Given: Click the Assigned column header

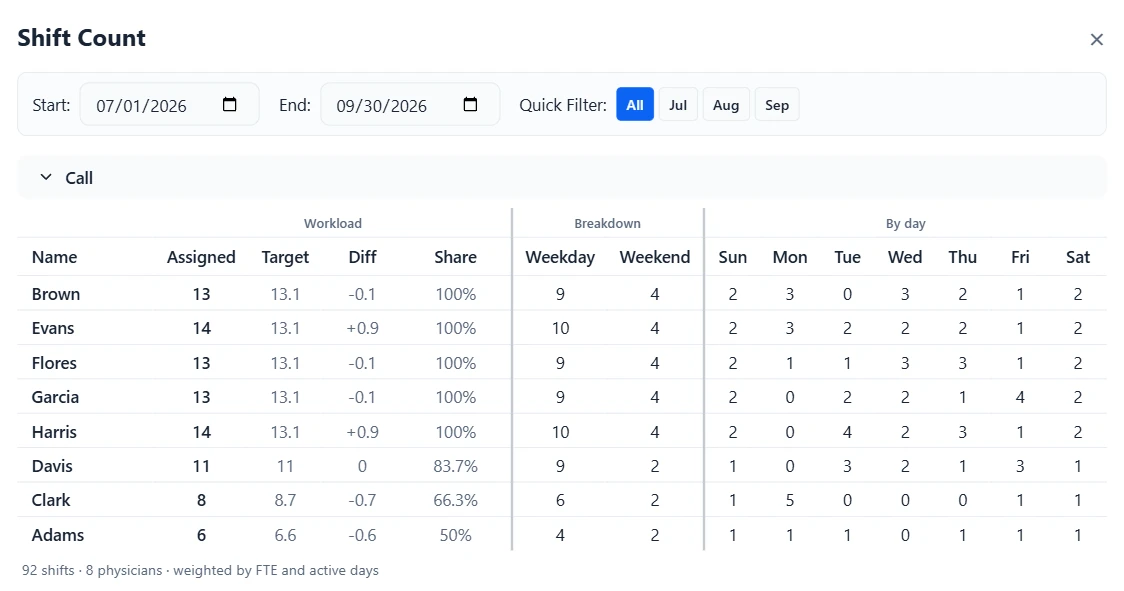Looking at the screenshot, I should 201,257.
